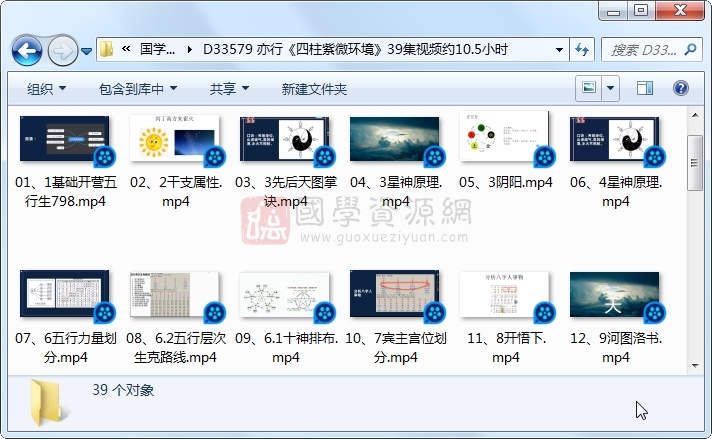
Task: Click file name 02、2干支属性.mp4
Action: click(176, 192)
